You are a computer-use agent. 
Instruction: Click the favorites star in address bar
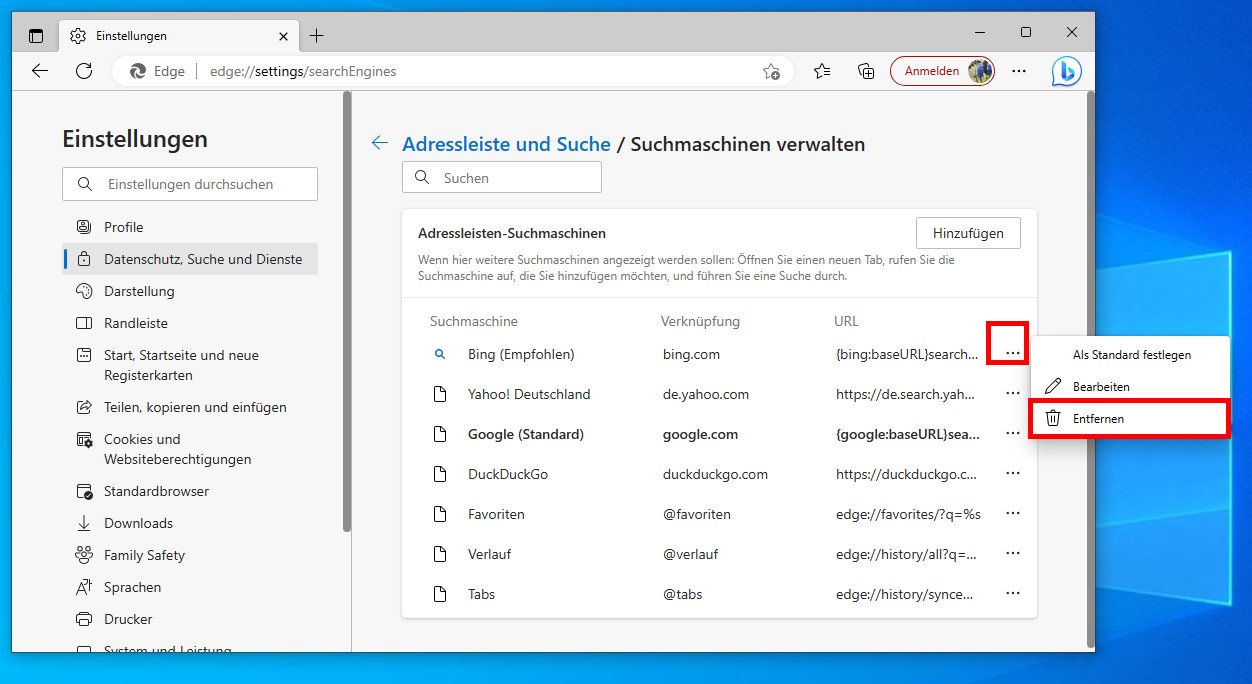tap(771, 71)
